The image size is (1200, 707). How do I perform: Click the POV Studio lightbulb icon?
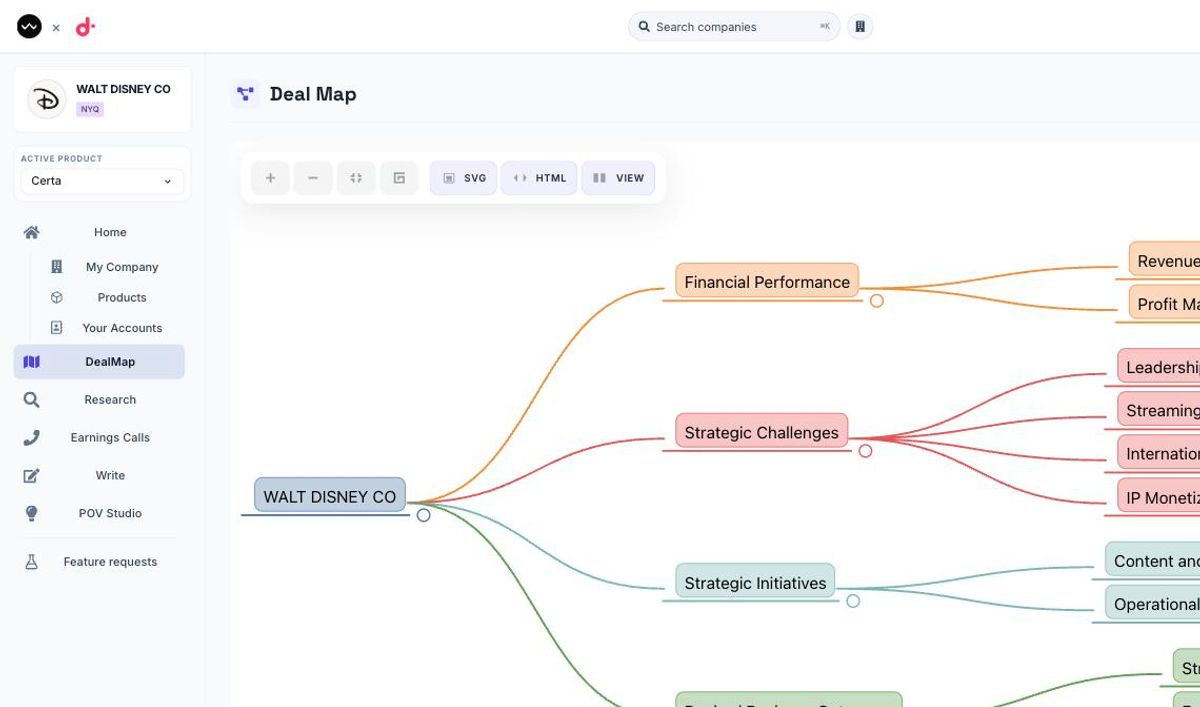pyautogui.click(x=31, y=513)
